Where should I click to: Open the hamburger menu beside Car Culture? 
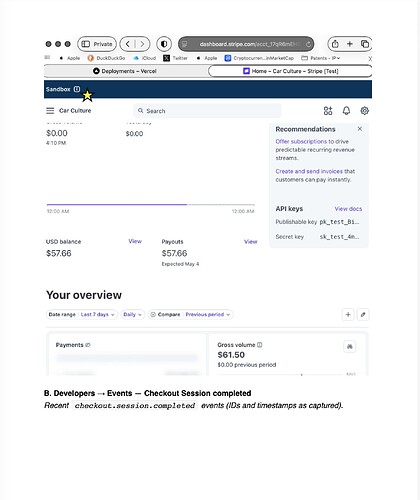tap(50, 111)
